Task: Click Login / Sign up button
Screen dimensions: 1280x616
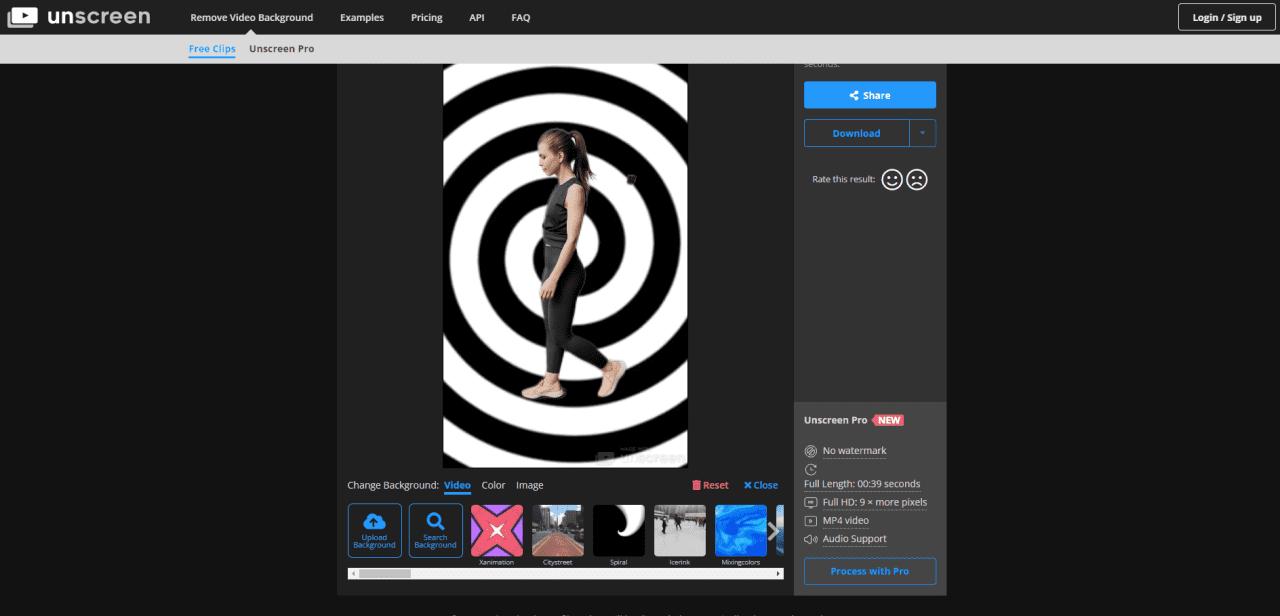Action: 1226,18
